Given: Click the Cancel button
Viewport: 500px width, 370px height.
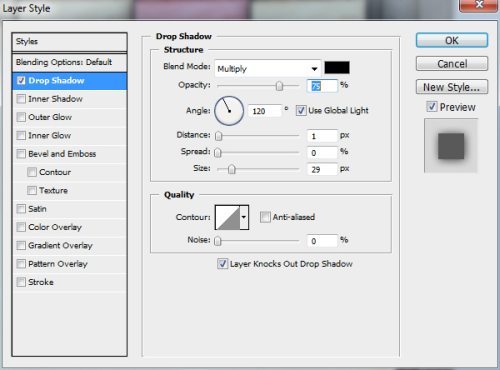Looking at the screenshot, I should (452, 64).
